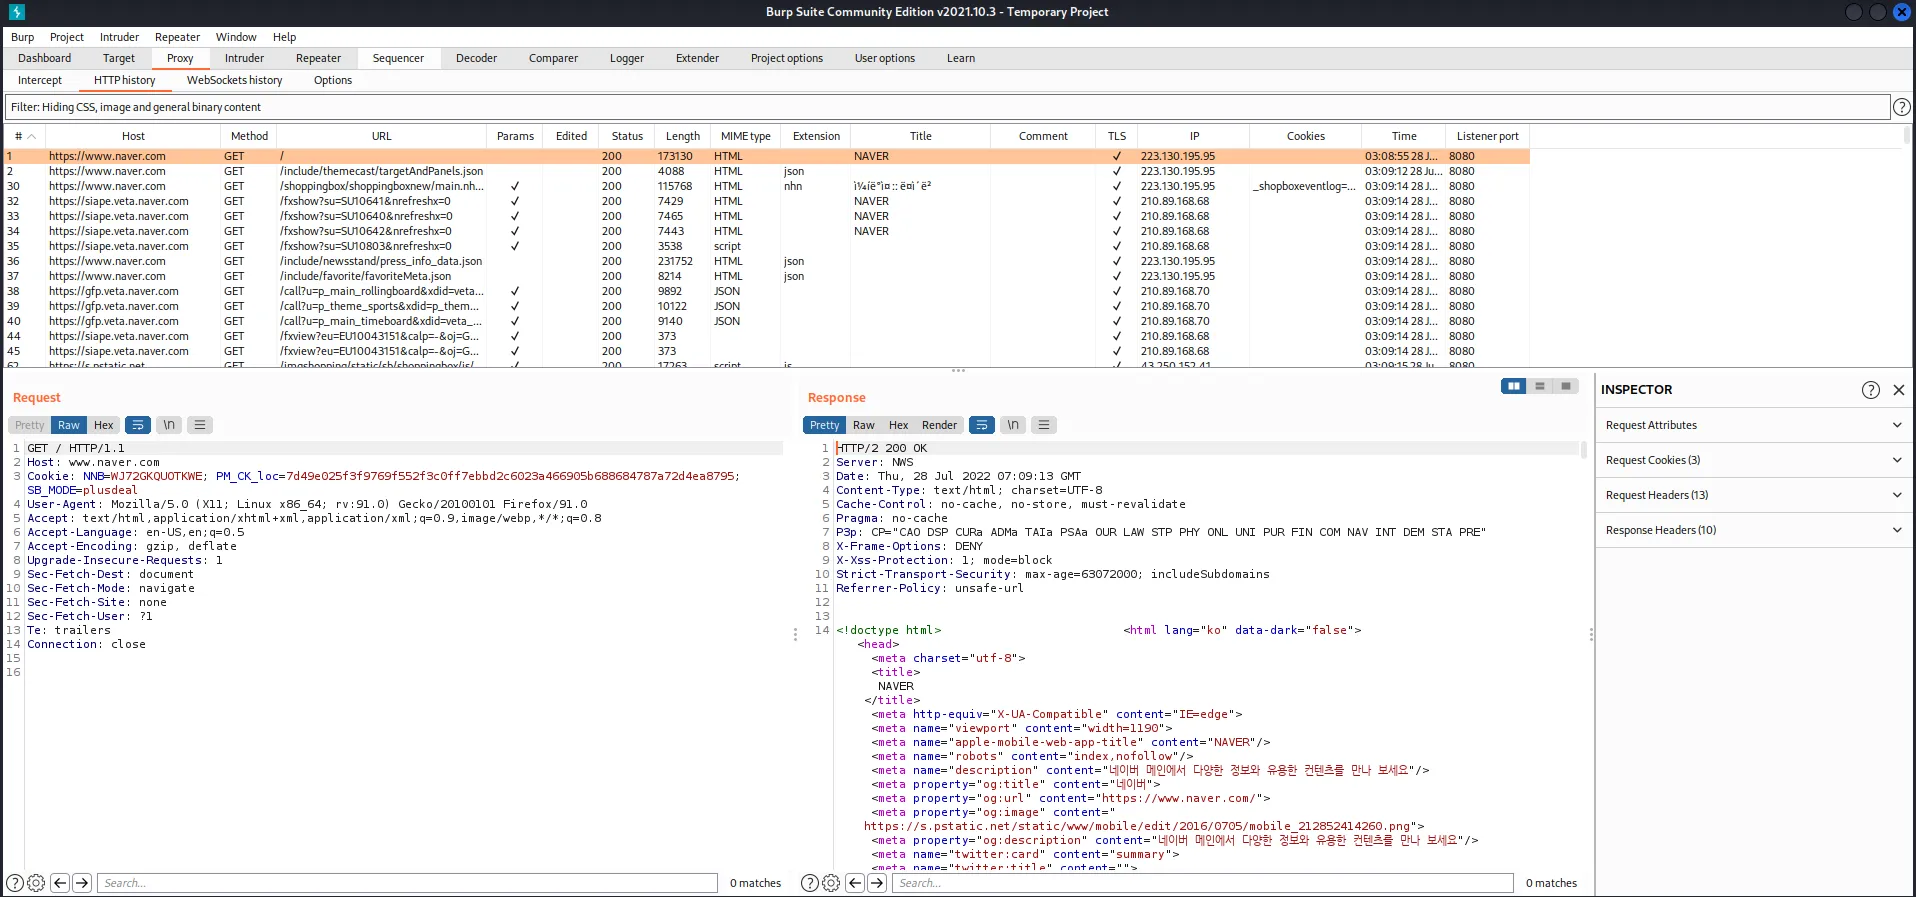The height and width of the screenshot is (897, 1916).
Task: Open the Learn tab
Action: [961, 58]
